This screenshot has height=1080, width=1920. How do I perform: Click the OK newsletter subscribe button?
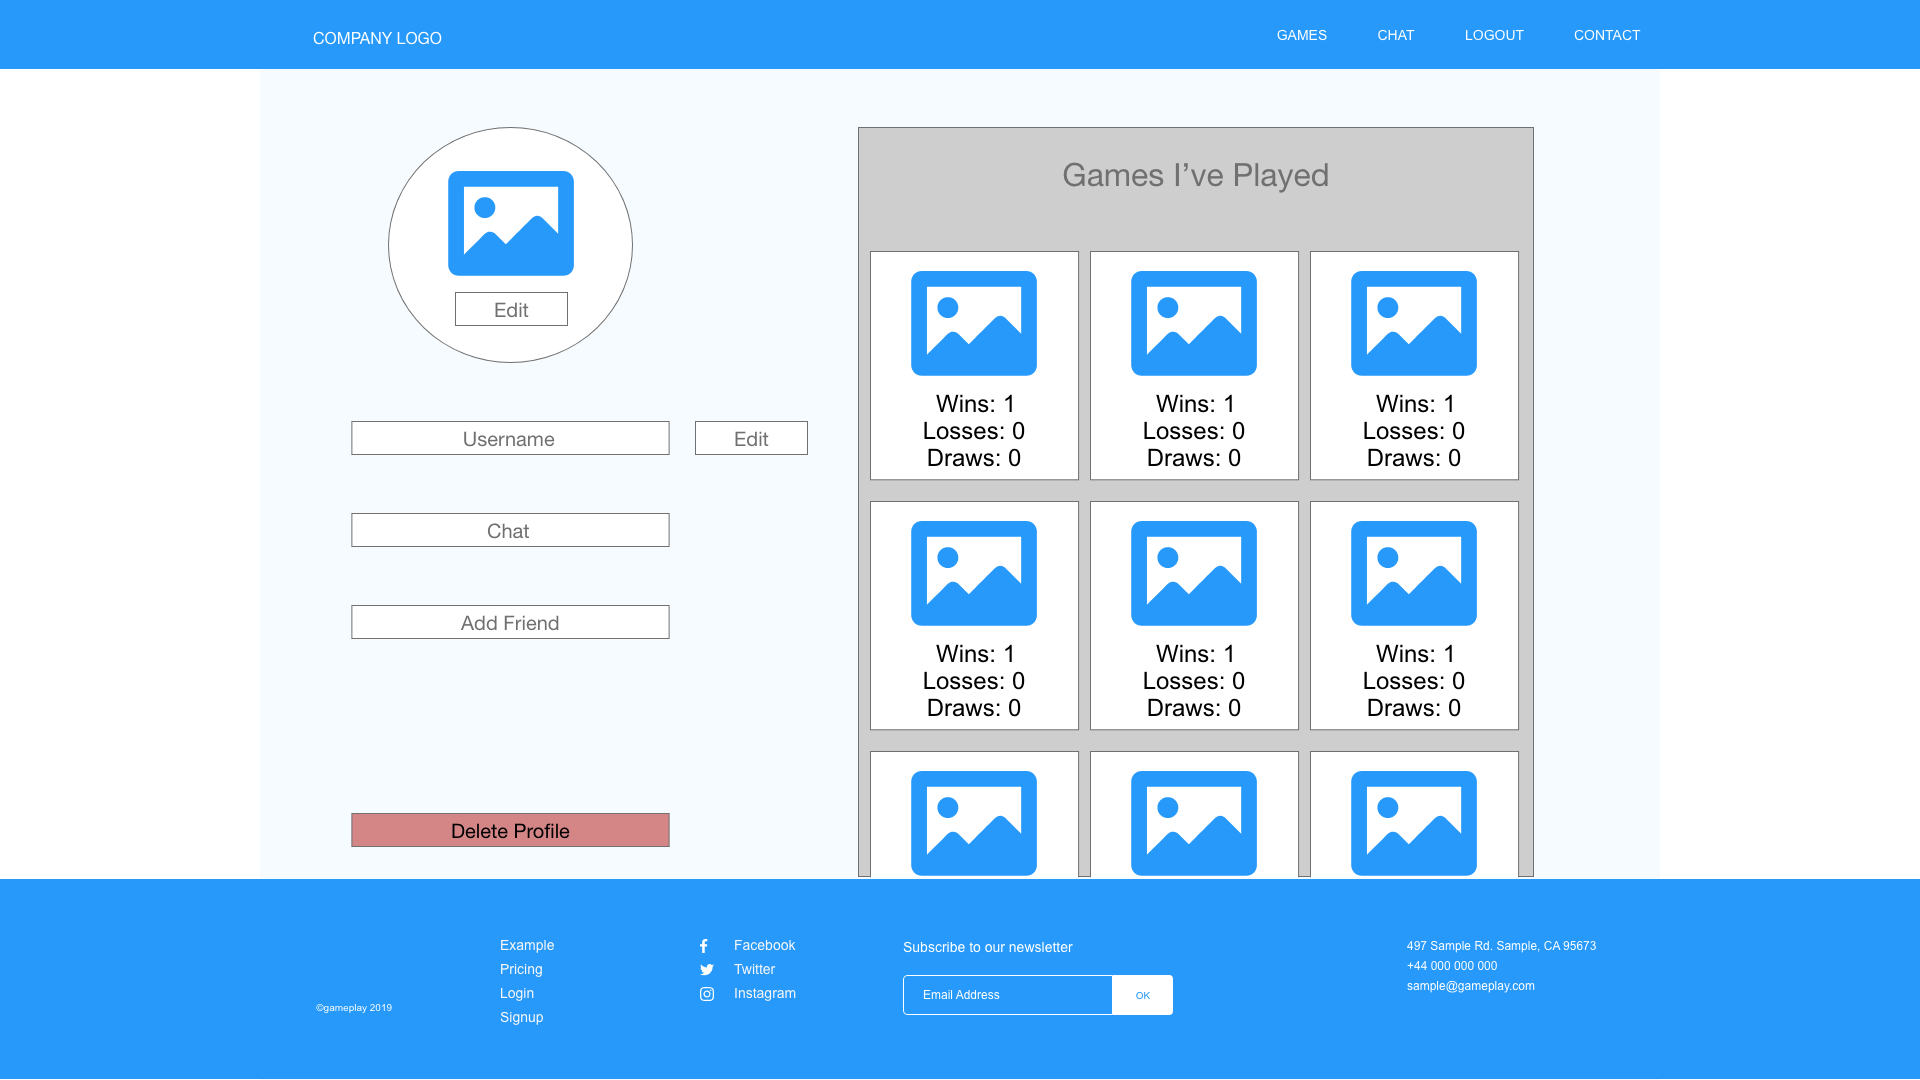point(1142,994)
